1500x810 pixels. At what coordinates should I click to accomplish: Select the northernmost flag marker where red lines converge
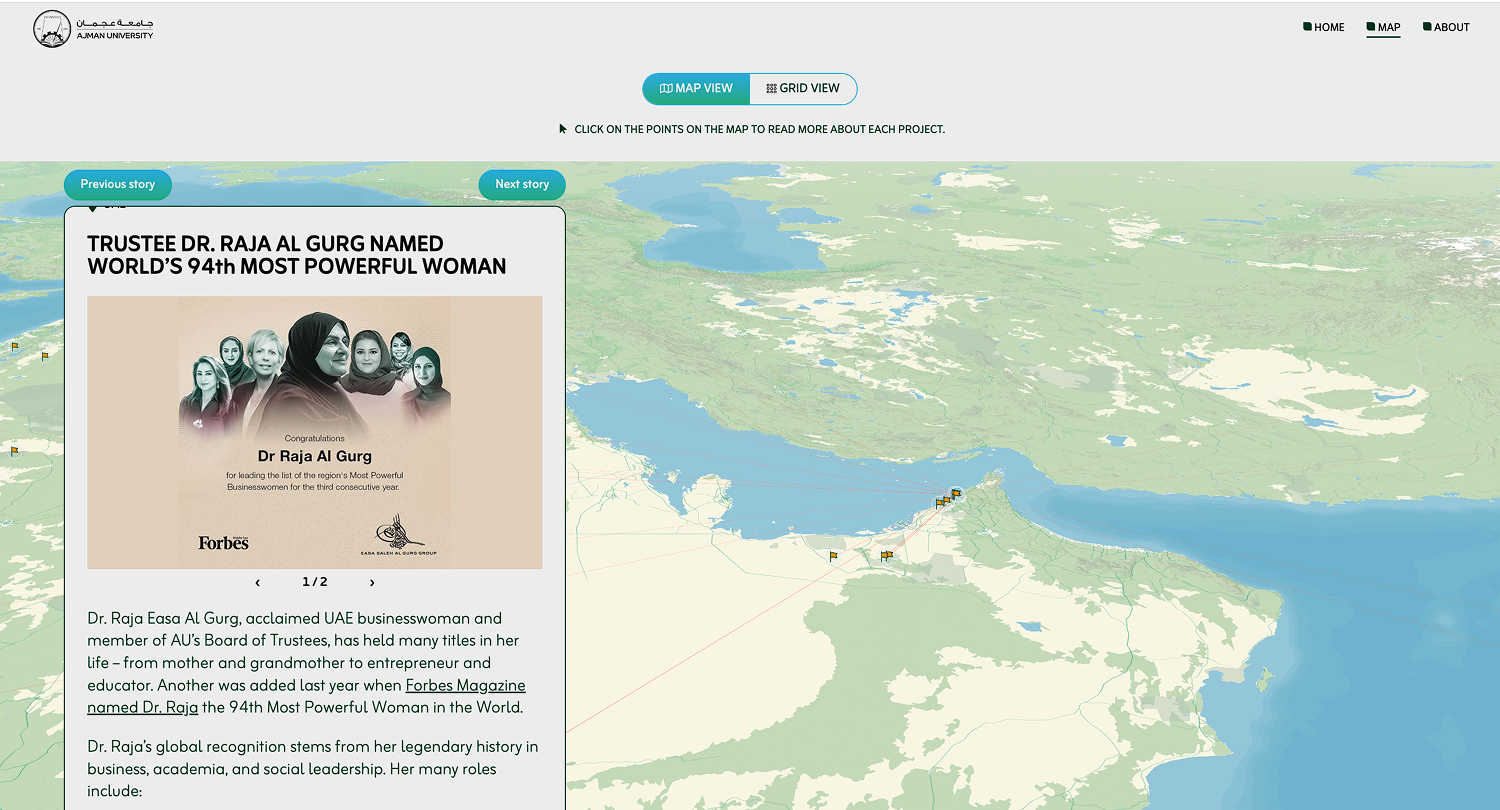956,493
